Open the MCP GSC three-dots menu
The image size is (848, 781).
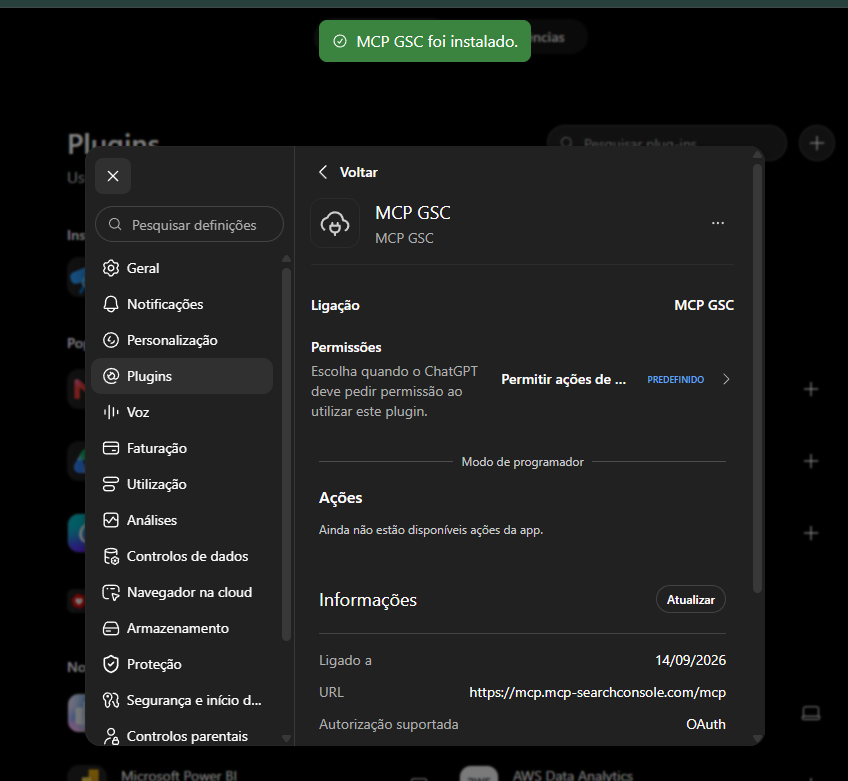pos(718,223)
